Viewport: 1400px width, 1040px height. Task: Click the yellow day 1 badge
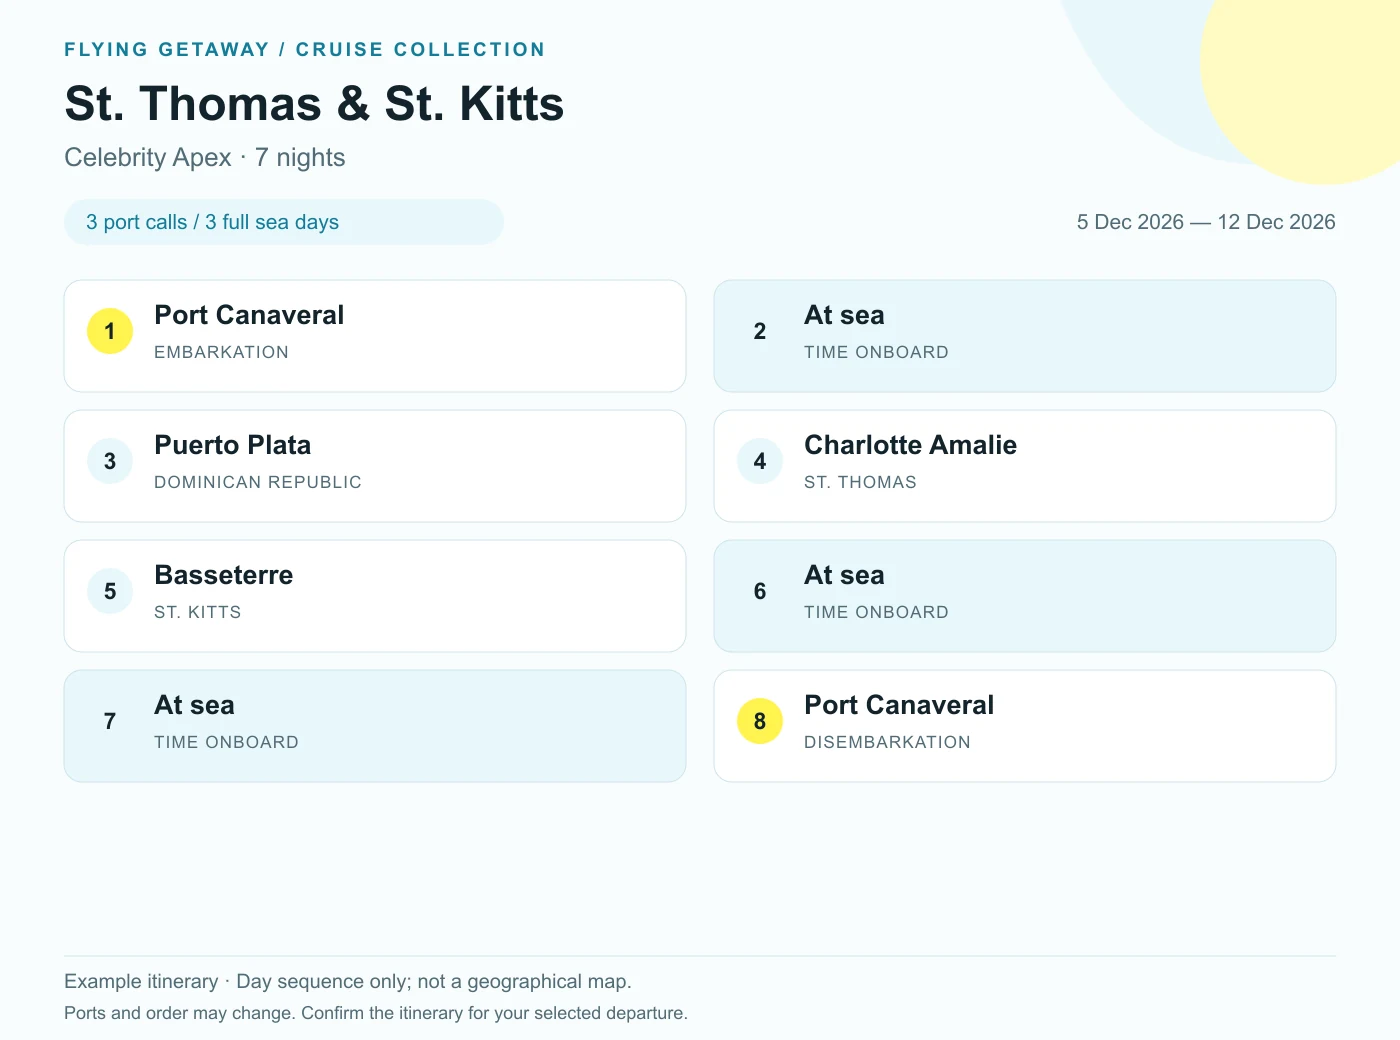coord(110,331)
